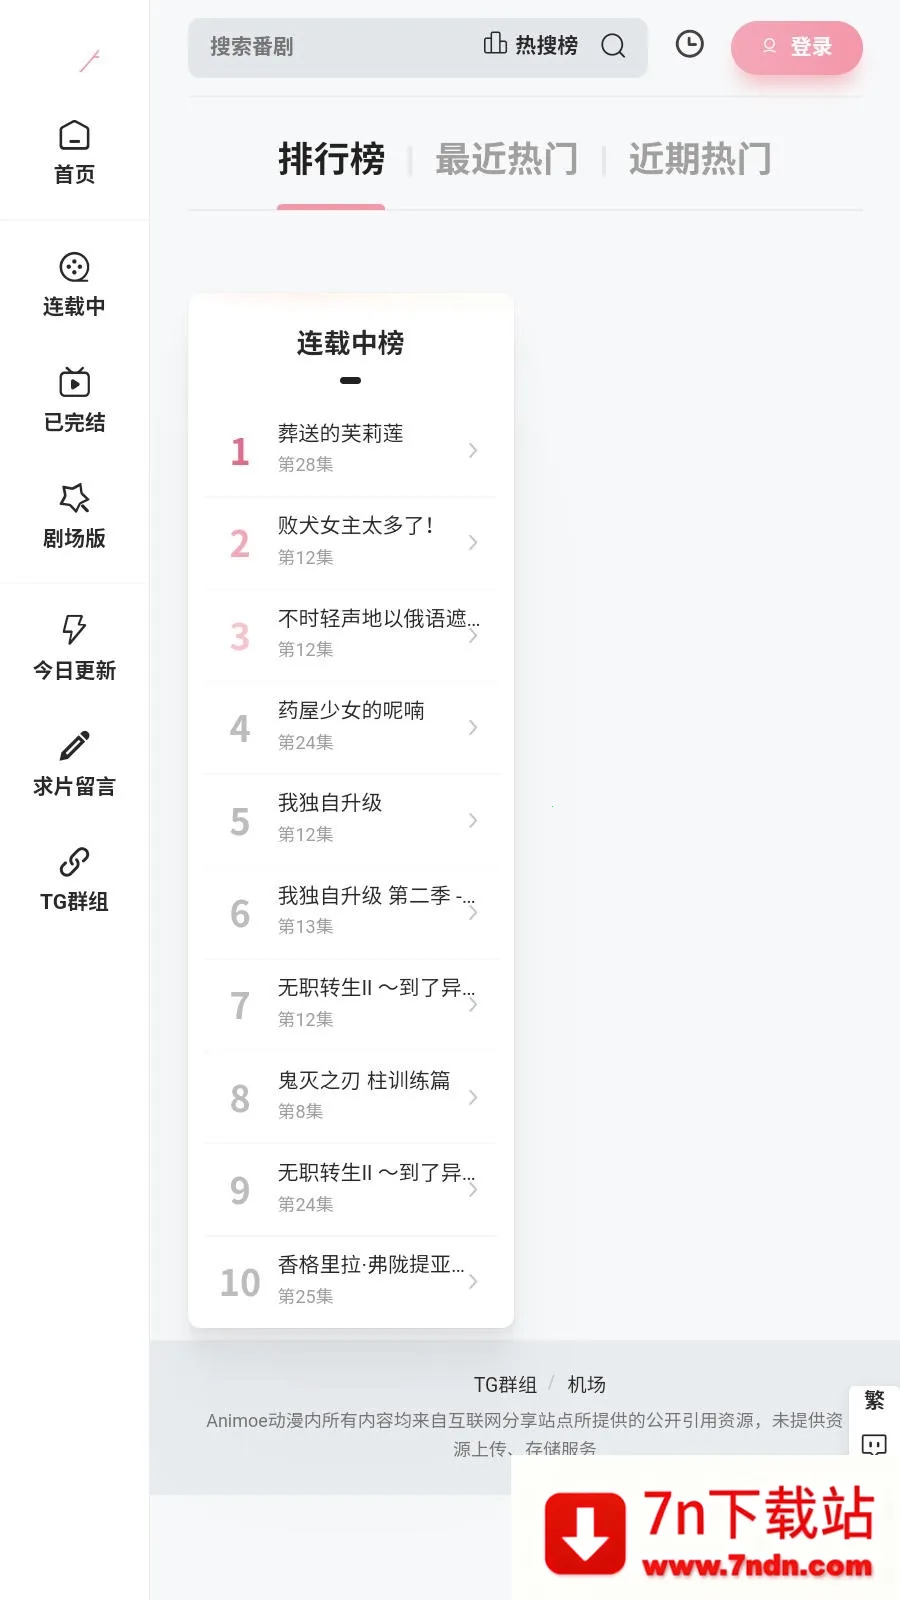Expand the 药屋少女的呢喃 entry chevron

pyautogui.click(x=473, y=728)
